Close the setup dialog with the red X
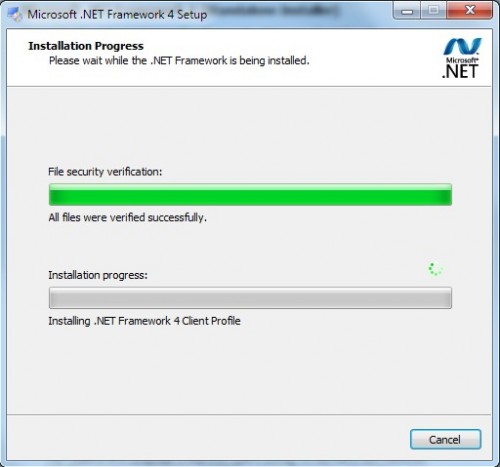The image size is (500, 467). 469,11
